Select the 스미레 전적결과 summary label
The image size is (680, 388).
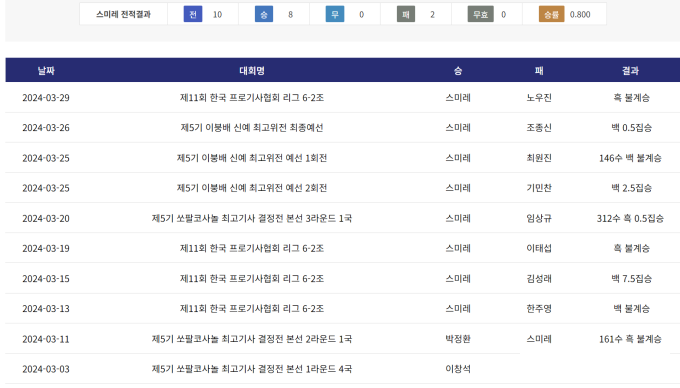[123, 14]
